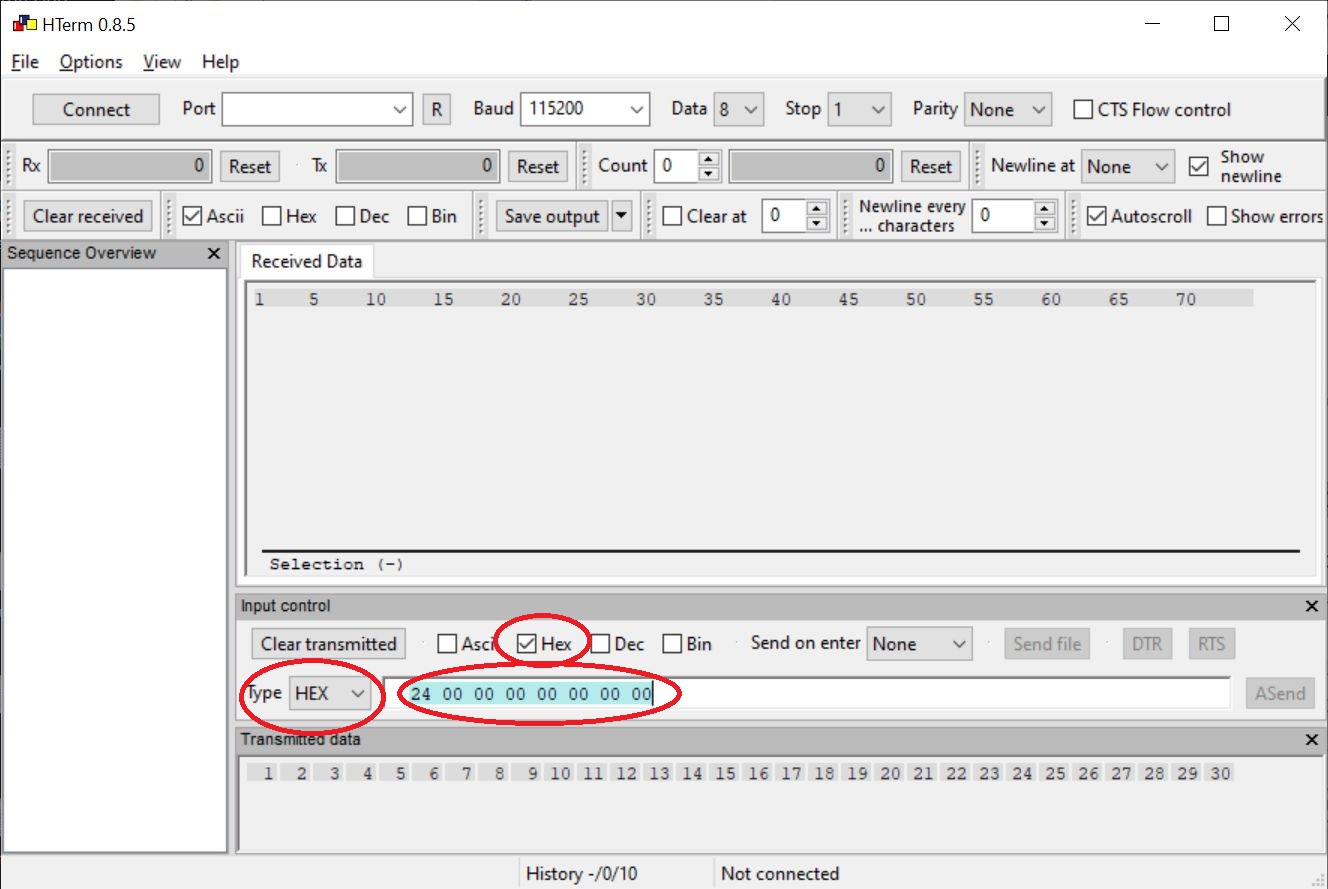Screen dimensions: 1328x889
Task: Click the hex input field with 24 00
Action: pos(806,693)
